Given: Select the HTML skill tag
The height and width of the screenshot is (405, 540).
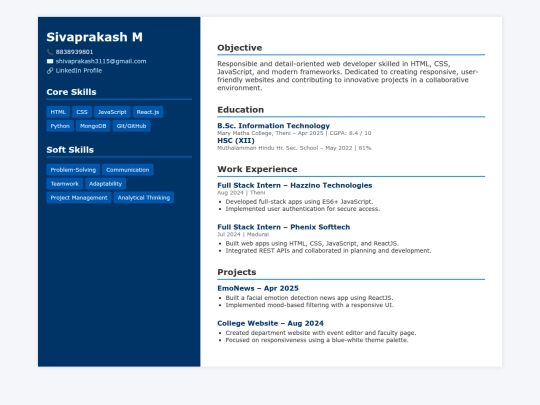Looking at the screenshot, I should (x=58, y=112).
